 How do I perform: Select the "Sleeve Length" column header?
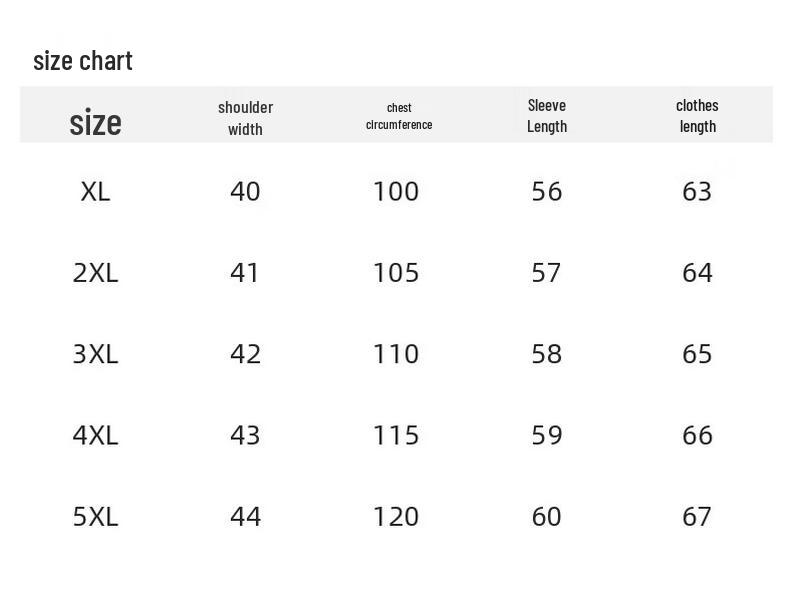point(547,115)
